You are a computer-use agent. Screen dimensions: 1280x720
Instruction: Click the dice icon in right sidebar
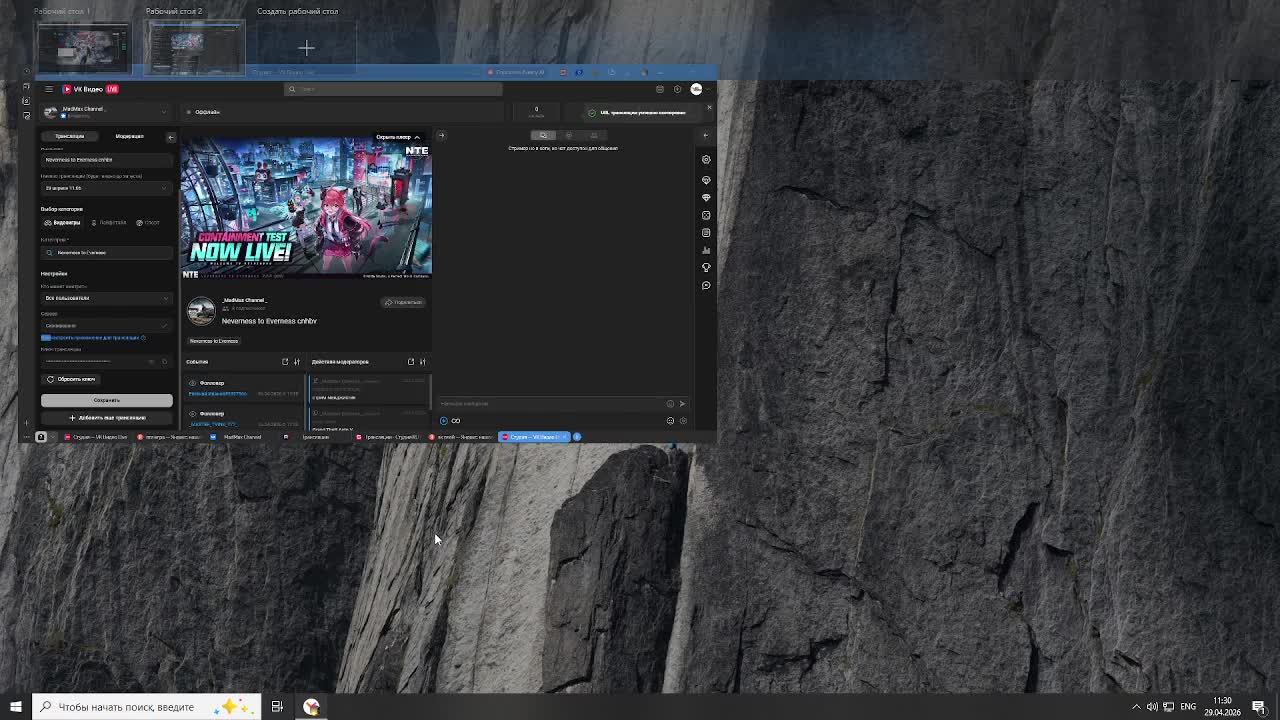706,215
